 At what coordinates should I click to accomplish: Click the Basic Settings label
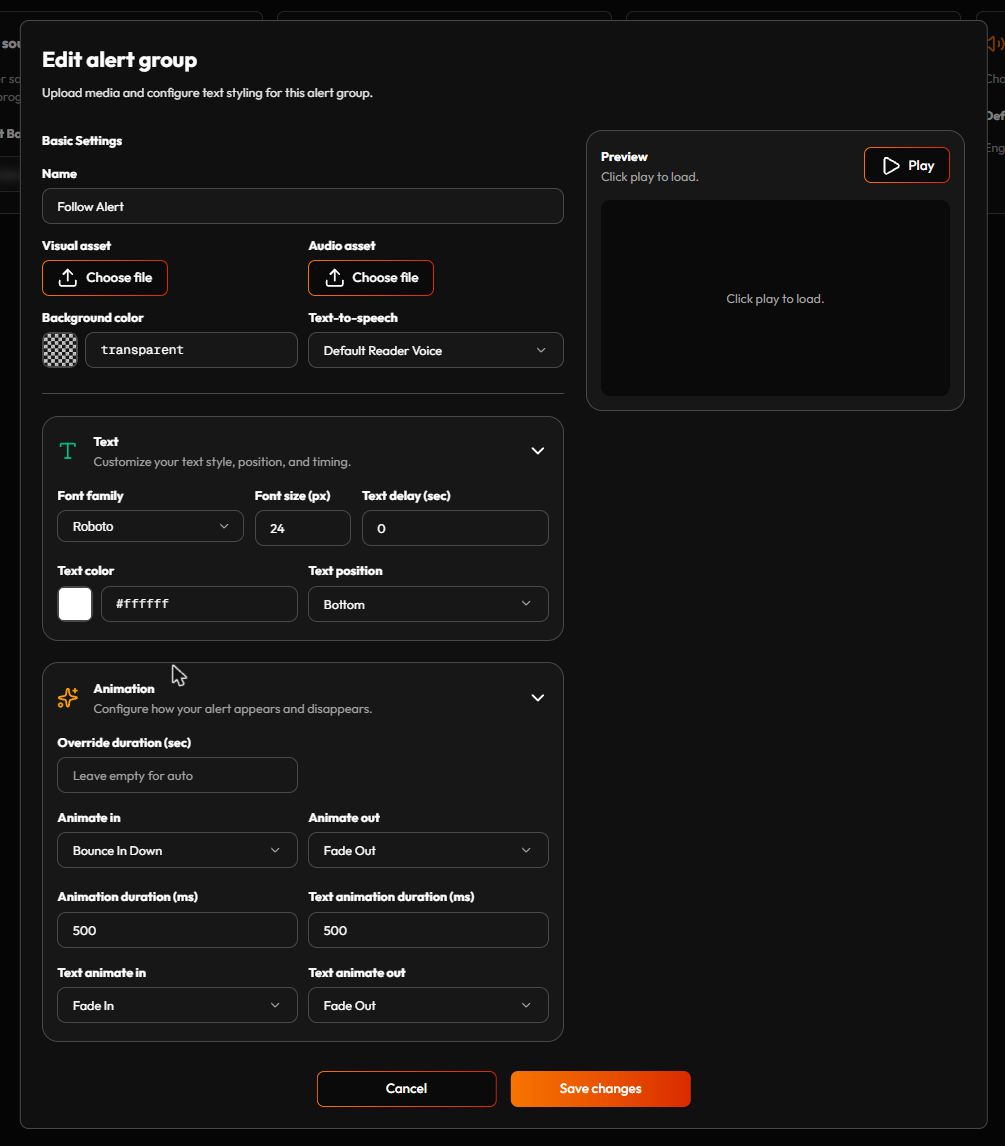(x=82, y=140)
